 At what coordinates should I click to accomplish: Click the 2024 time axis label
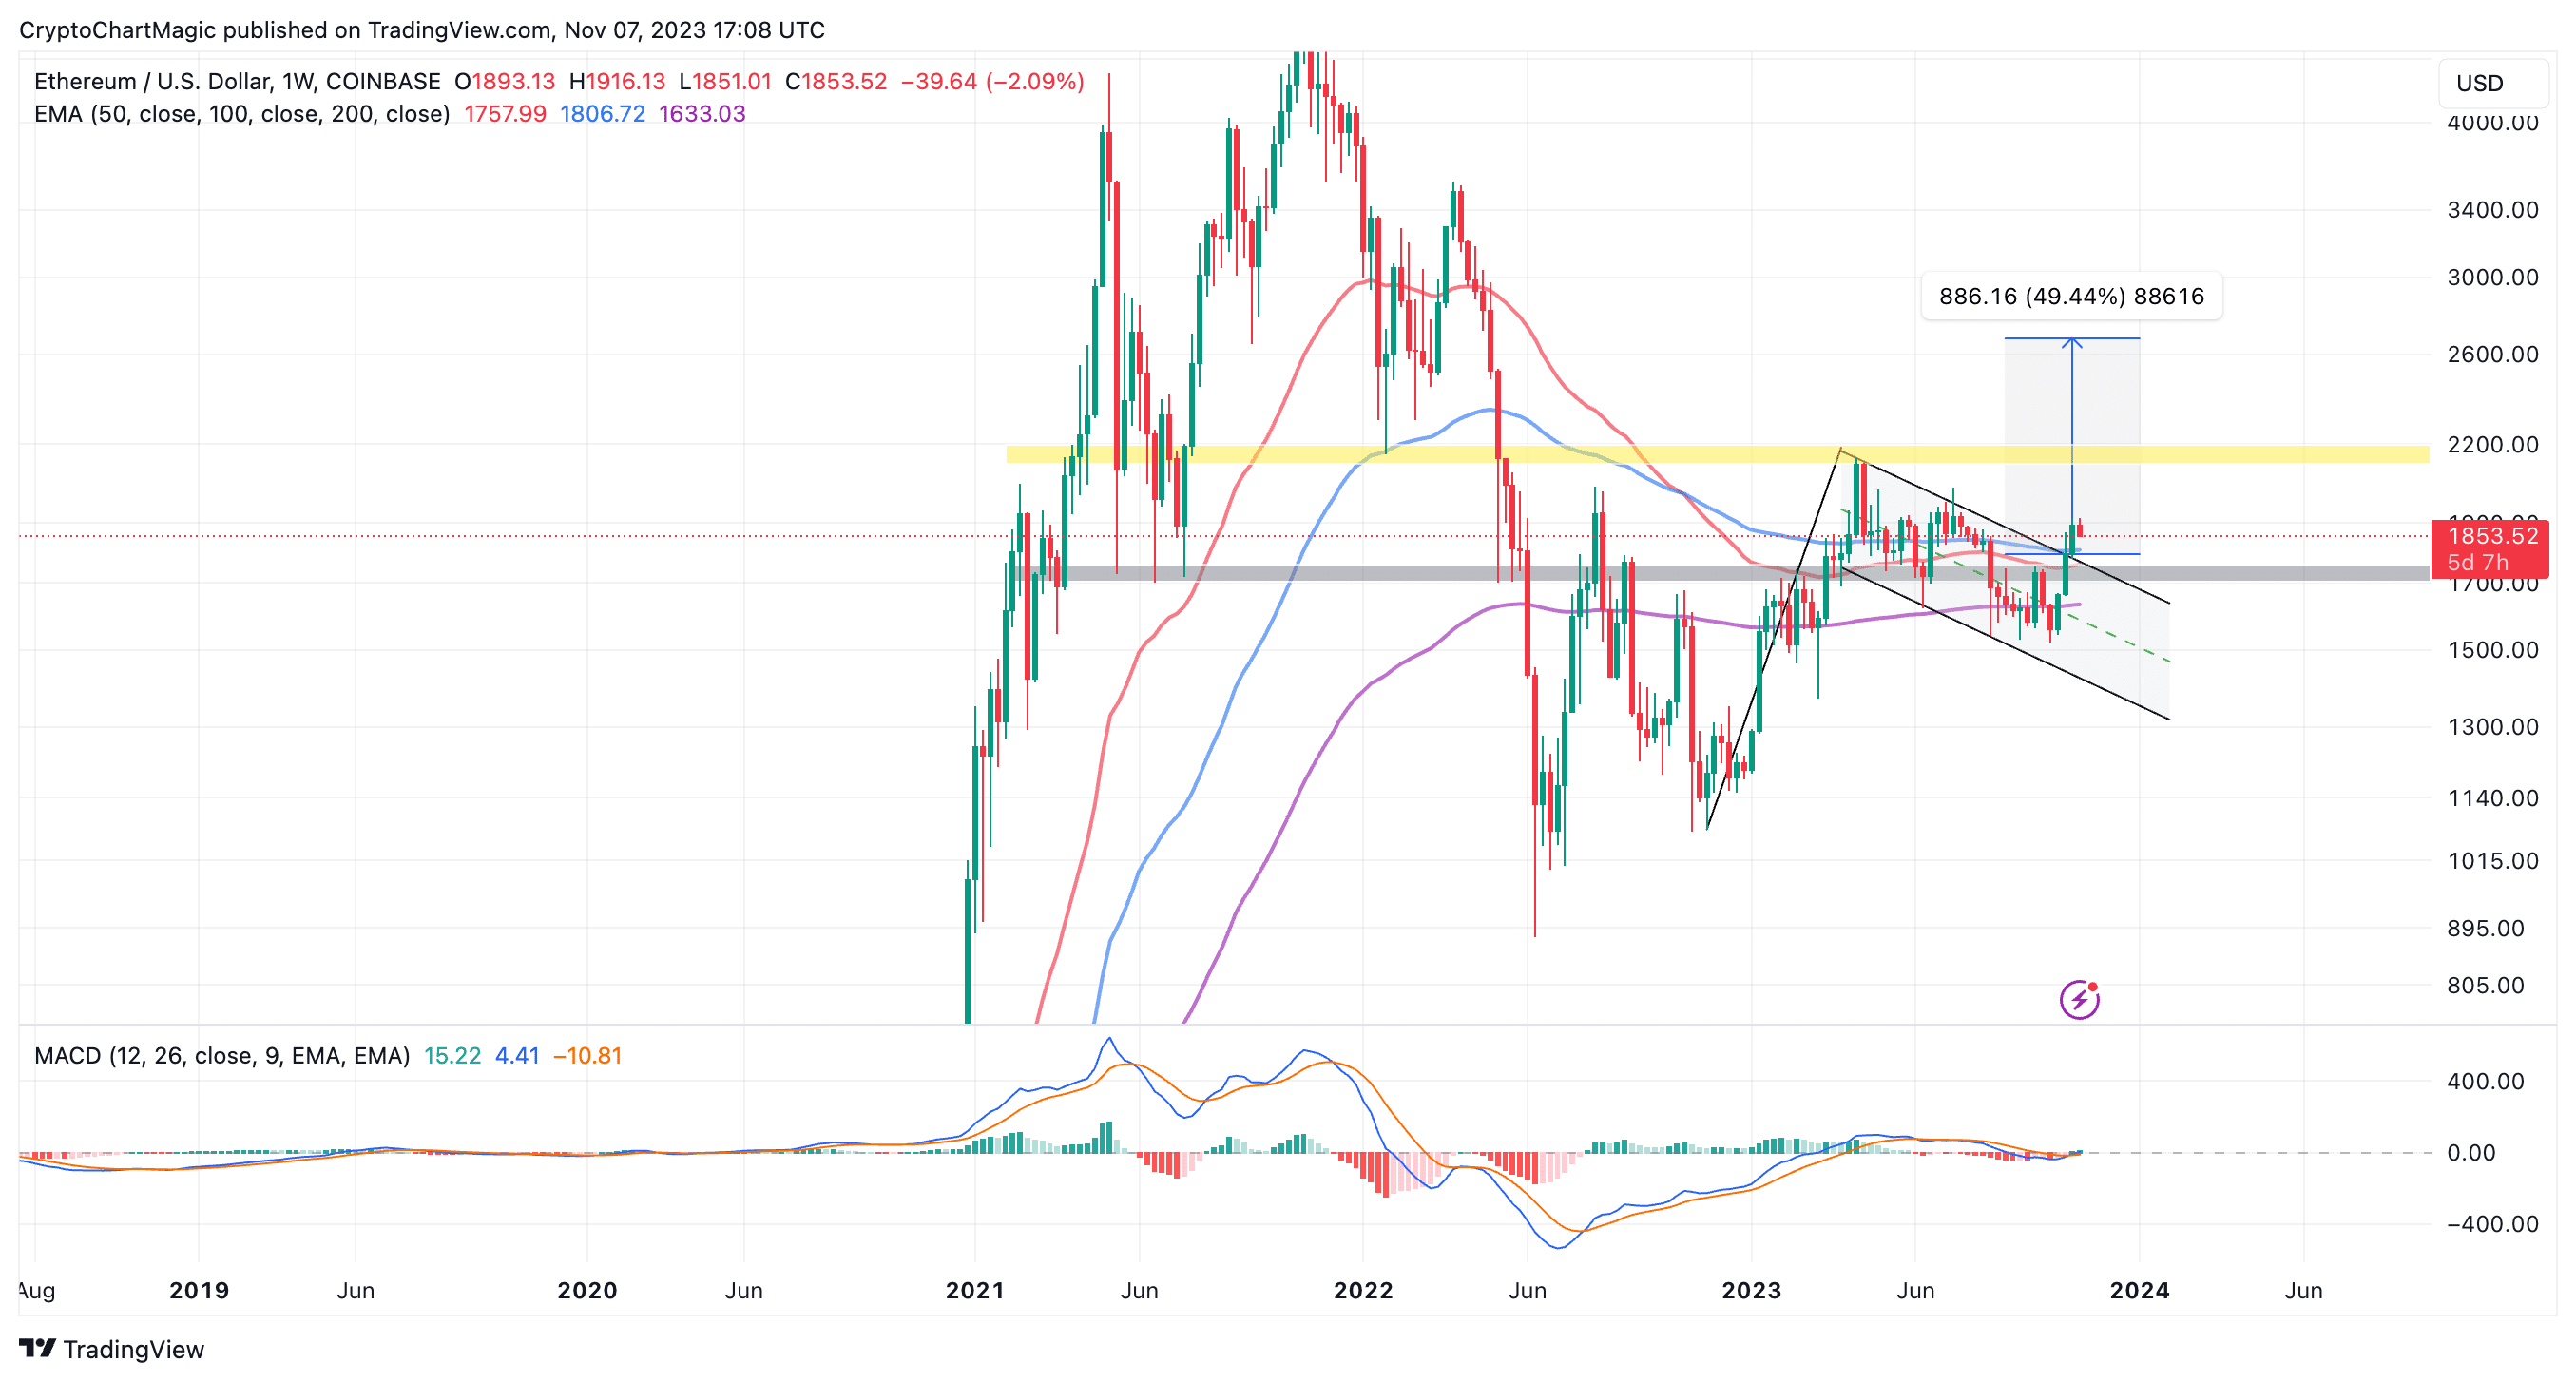(2139, 1290)
